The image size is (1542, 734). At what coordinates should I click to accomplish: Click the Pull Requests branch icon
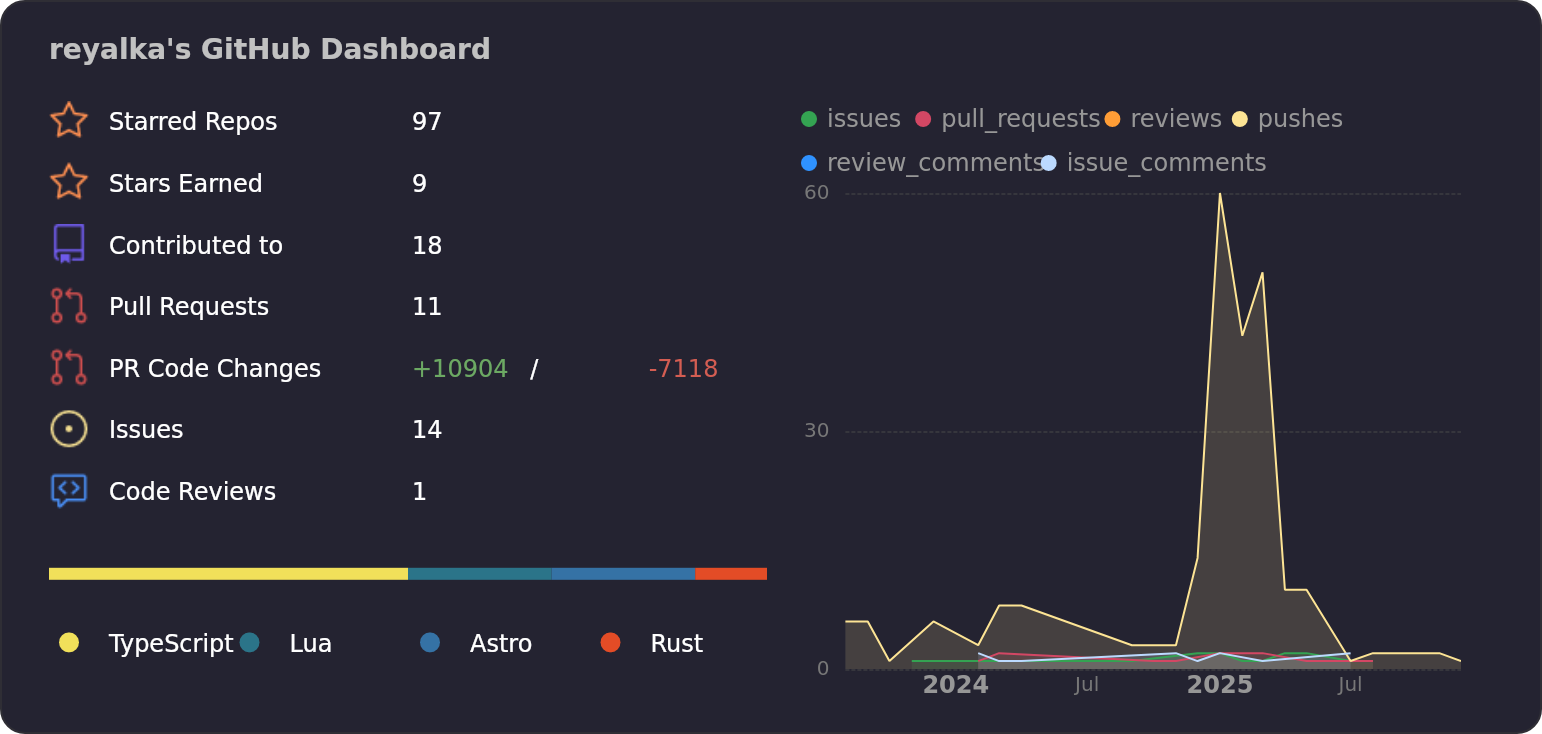[x=68, y=306]
